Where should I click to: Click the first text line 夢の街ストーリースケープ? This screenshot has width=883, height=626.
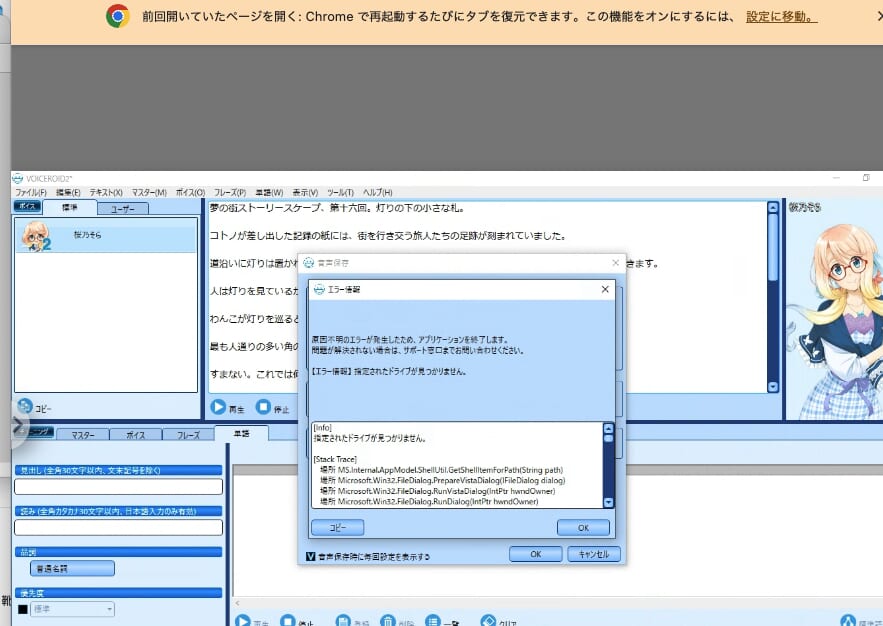click(x=337, y=208)
